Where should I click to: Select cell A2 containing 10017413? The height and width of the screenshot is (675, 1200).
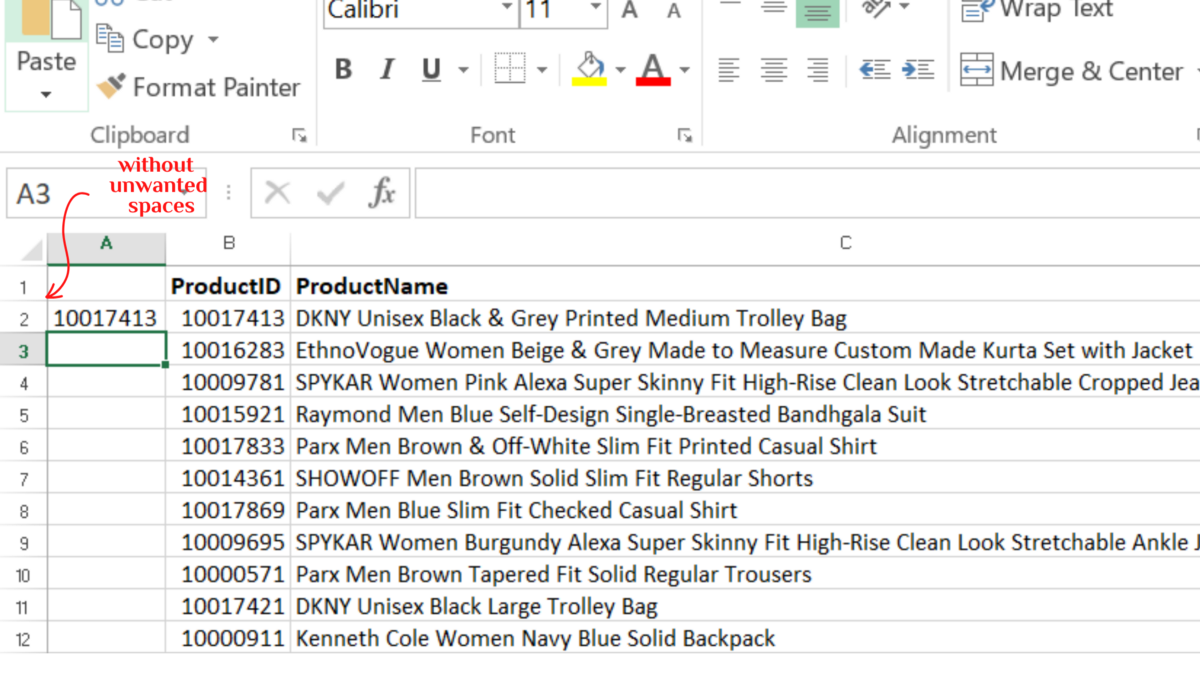106,319
